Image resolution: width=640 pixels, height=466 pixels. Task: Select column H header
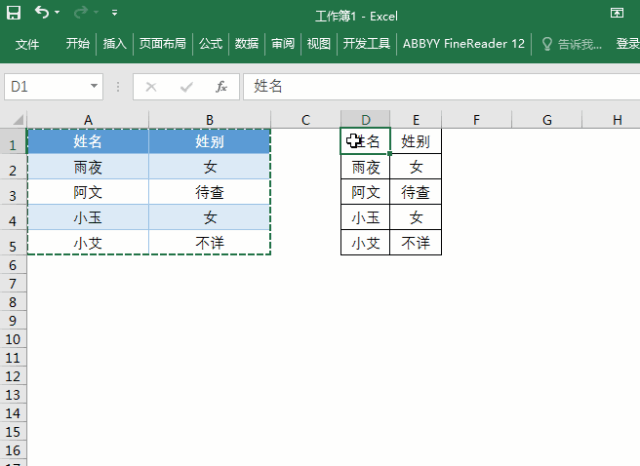click(611, 120)
